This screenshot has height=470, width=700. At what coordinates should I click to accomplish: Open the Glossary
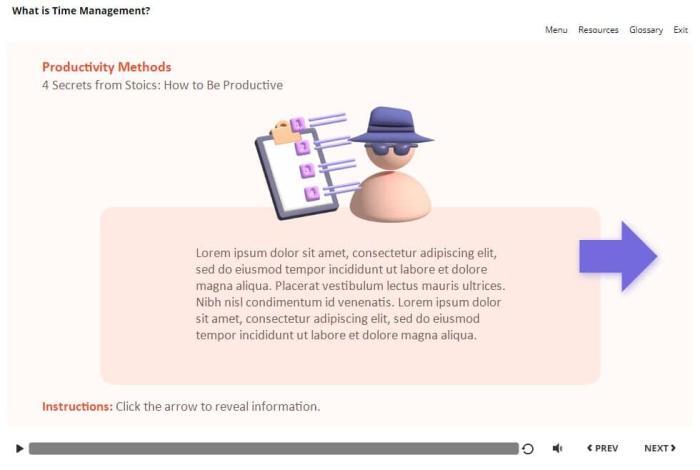click(x=646, y=30)
